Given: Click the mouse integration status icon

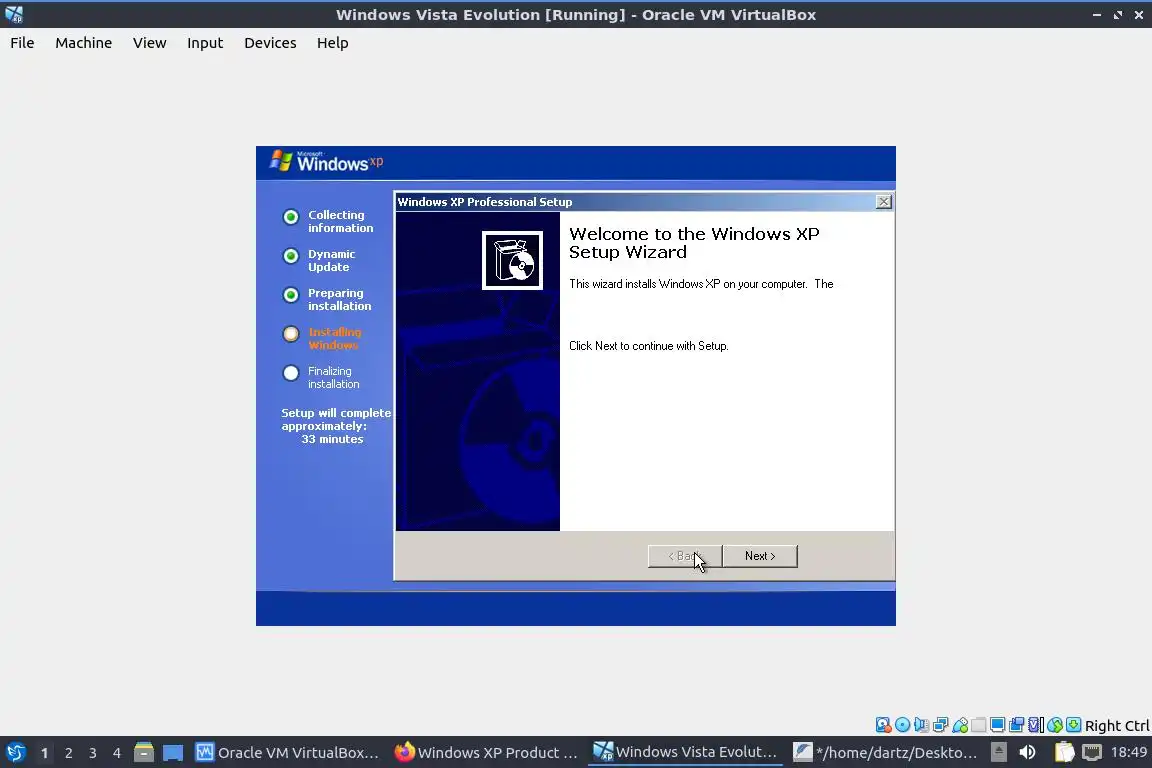Looking at the screenshot, I should pos(1055,725).
